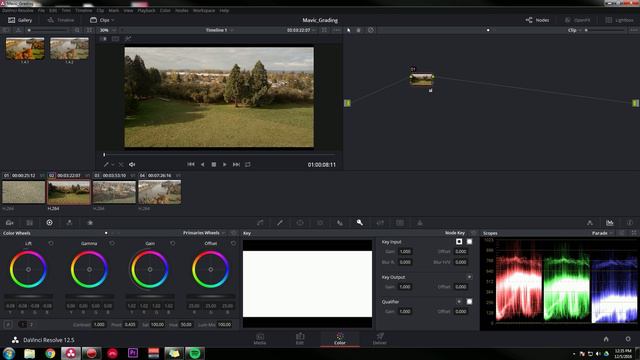640x360 pixels.
Task: Toggle loop playback
Action: click(248, 164)
